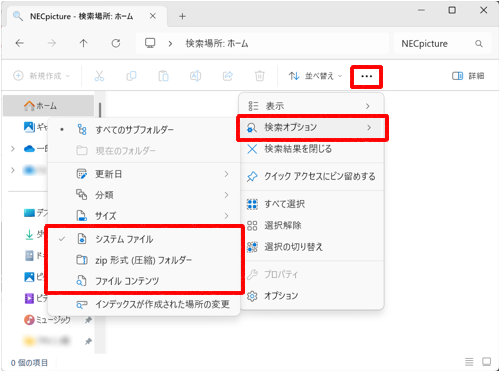500x372 pixels.
Task: Click the gallery icon in navigation pane
Action: point(29,127)
